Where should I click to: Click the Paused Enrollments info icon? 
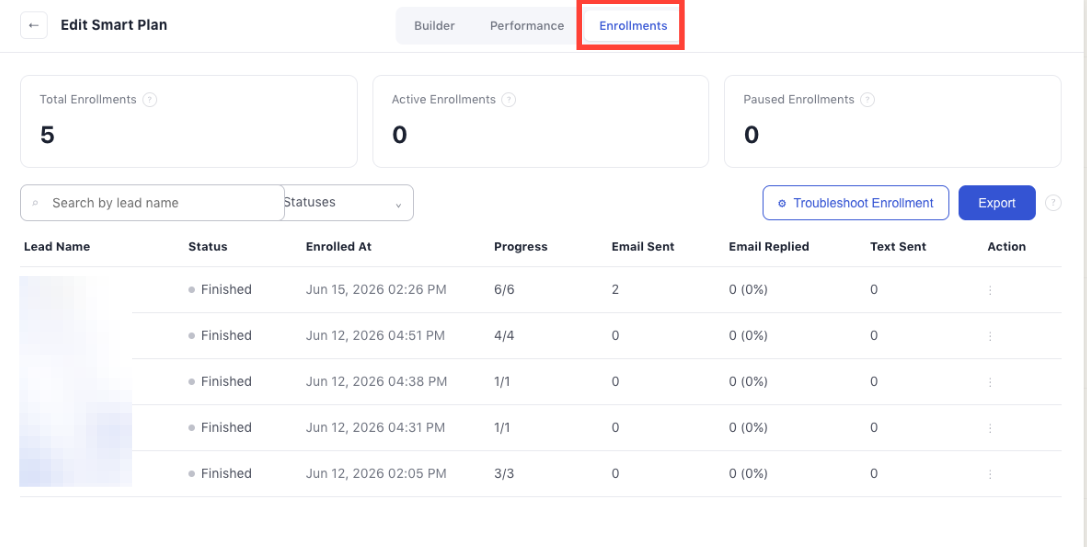click(x=867, y=100)
